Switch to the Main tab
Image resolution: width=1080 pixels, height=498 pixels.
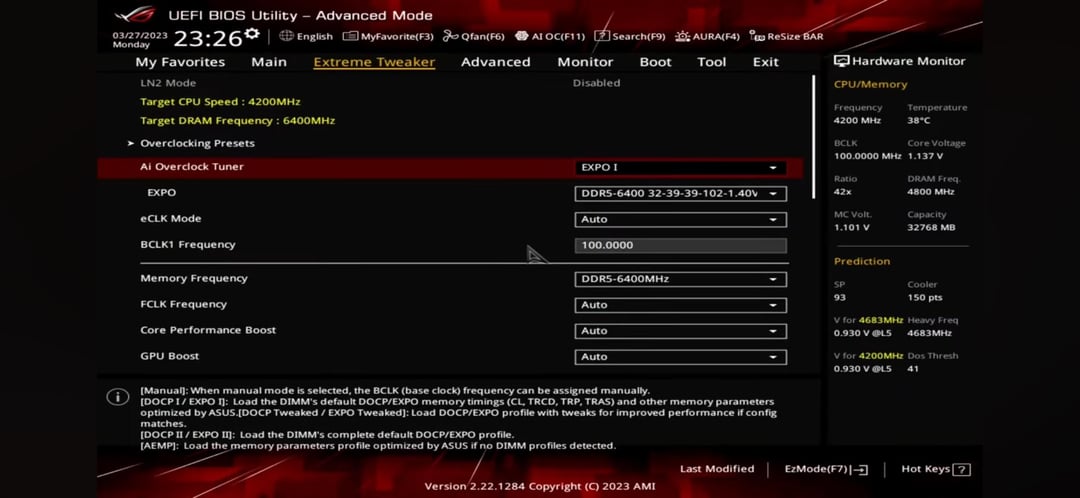tap(269, 62)
